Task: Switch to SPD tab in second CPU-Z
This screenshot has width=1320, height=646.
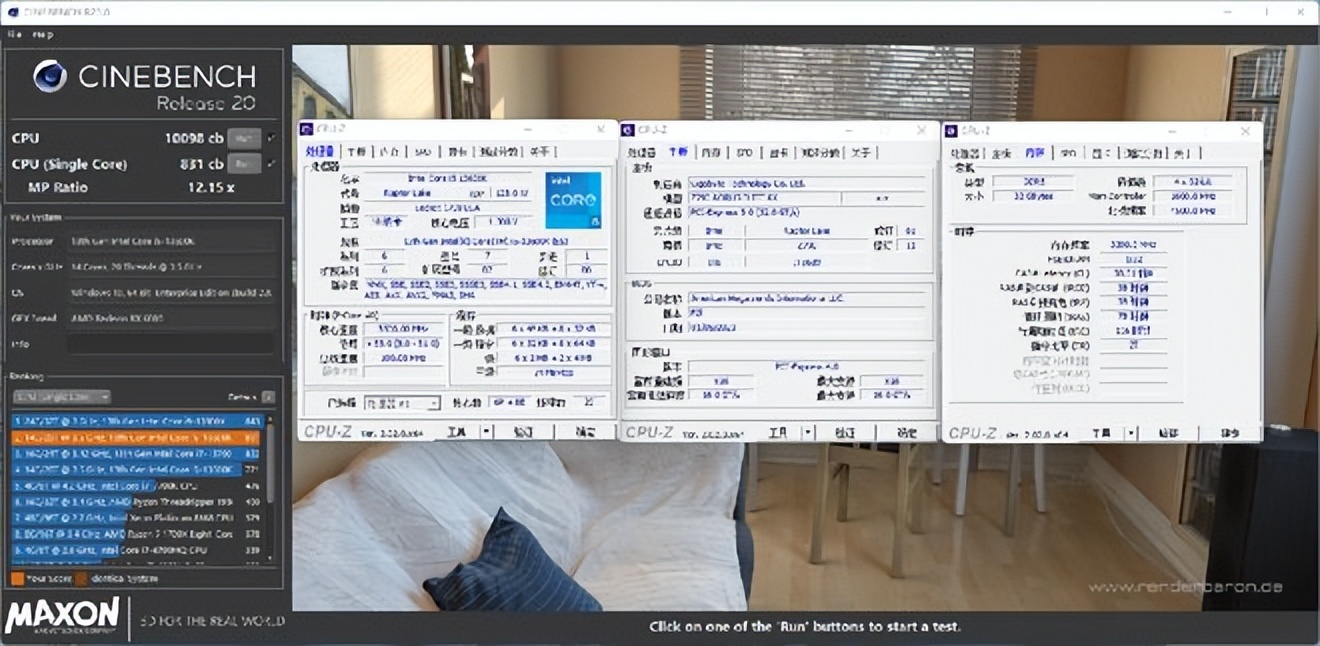Action: (743, 152)
